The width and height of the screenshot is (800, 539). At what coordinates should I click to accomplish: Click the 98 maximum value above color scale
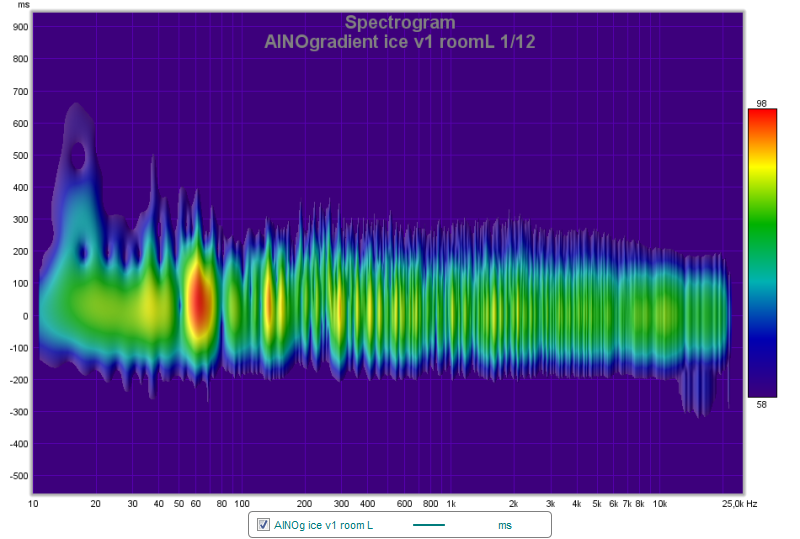coord(761,104)
